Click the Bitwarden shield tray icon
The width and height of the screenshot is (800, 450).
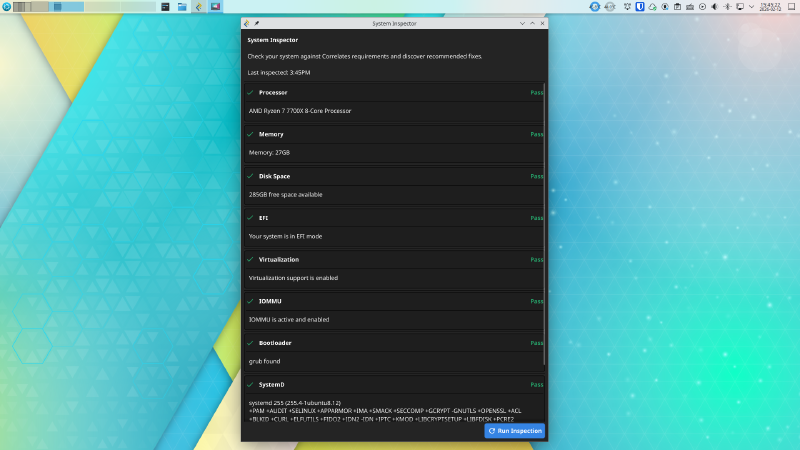pyautogui.click(x=639, y=7)
